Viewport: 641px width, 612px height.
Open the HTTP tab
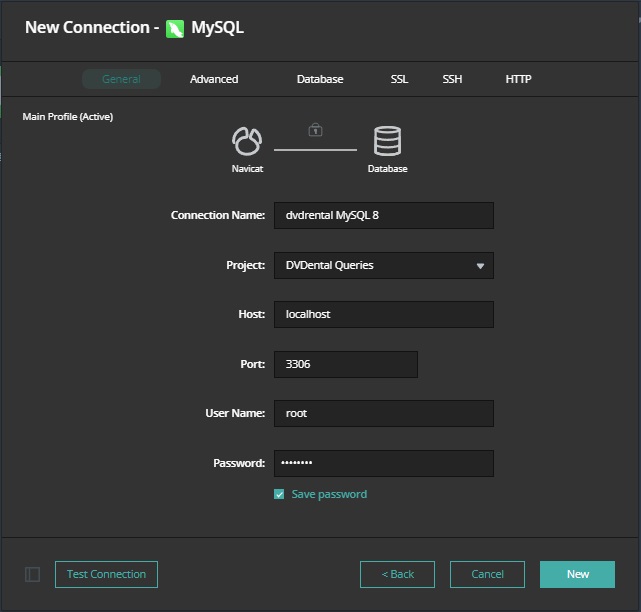point(518,79)
